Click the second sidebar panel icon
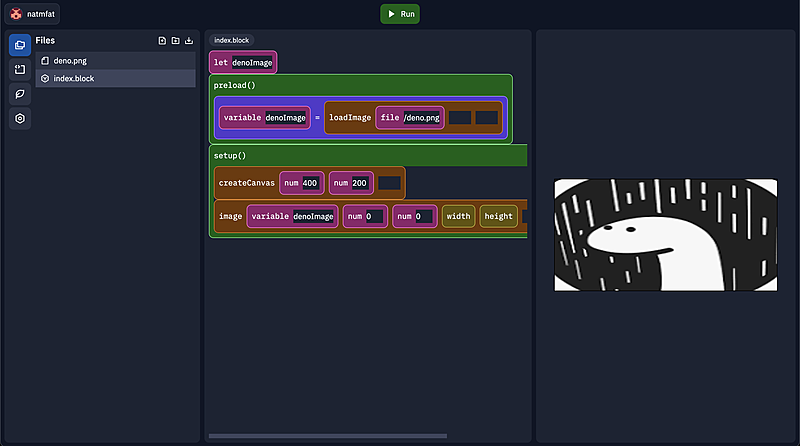 (20, 69)
